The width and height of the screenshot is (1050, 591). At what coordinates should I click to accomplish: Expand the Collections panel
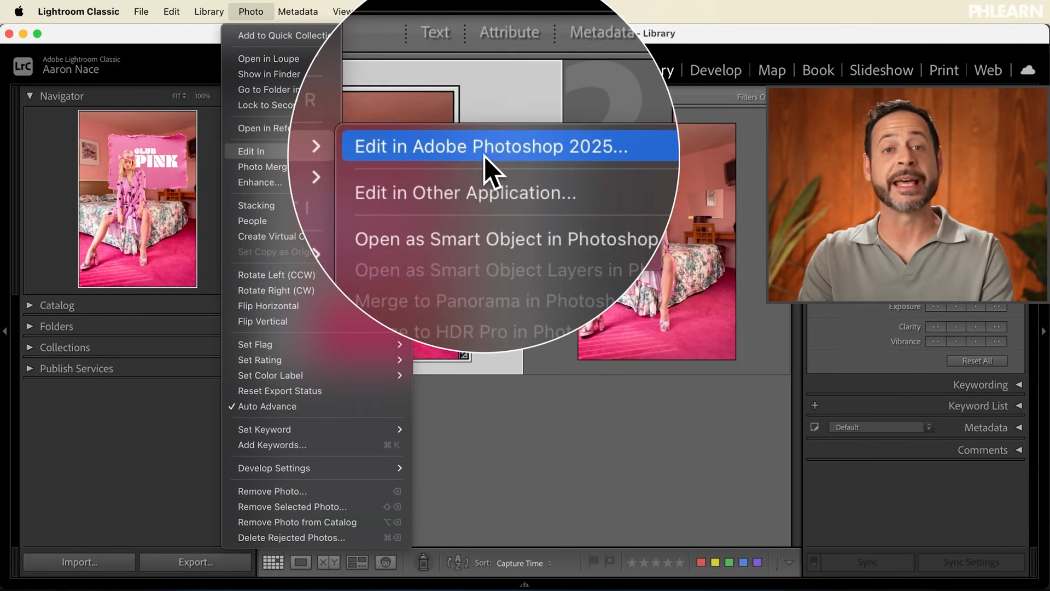pyautogui.click(x=29, y=347)
